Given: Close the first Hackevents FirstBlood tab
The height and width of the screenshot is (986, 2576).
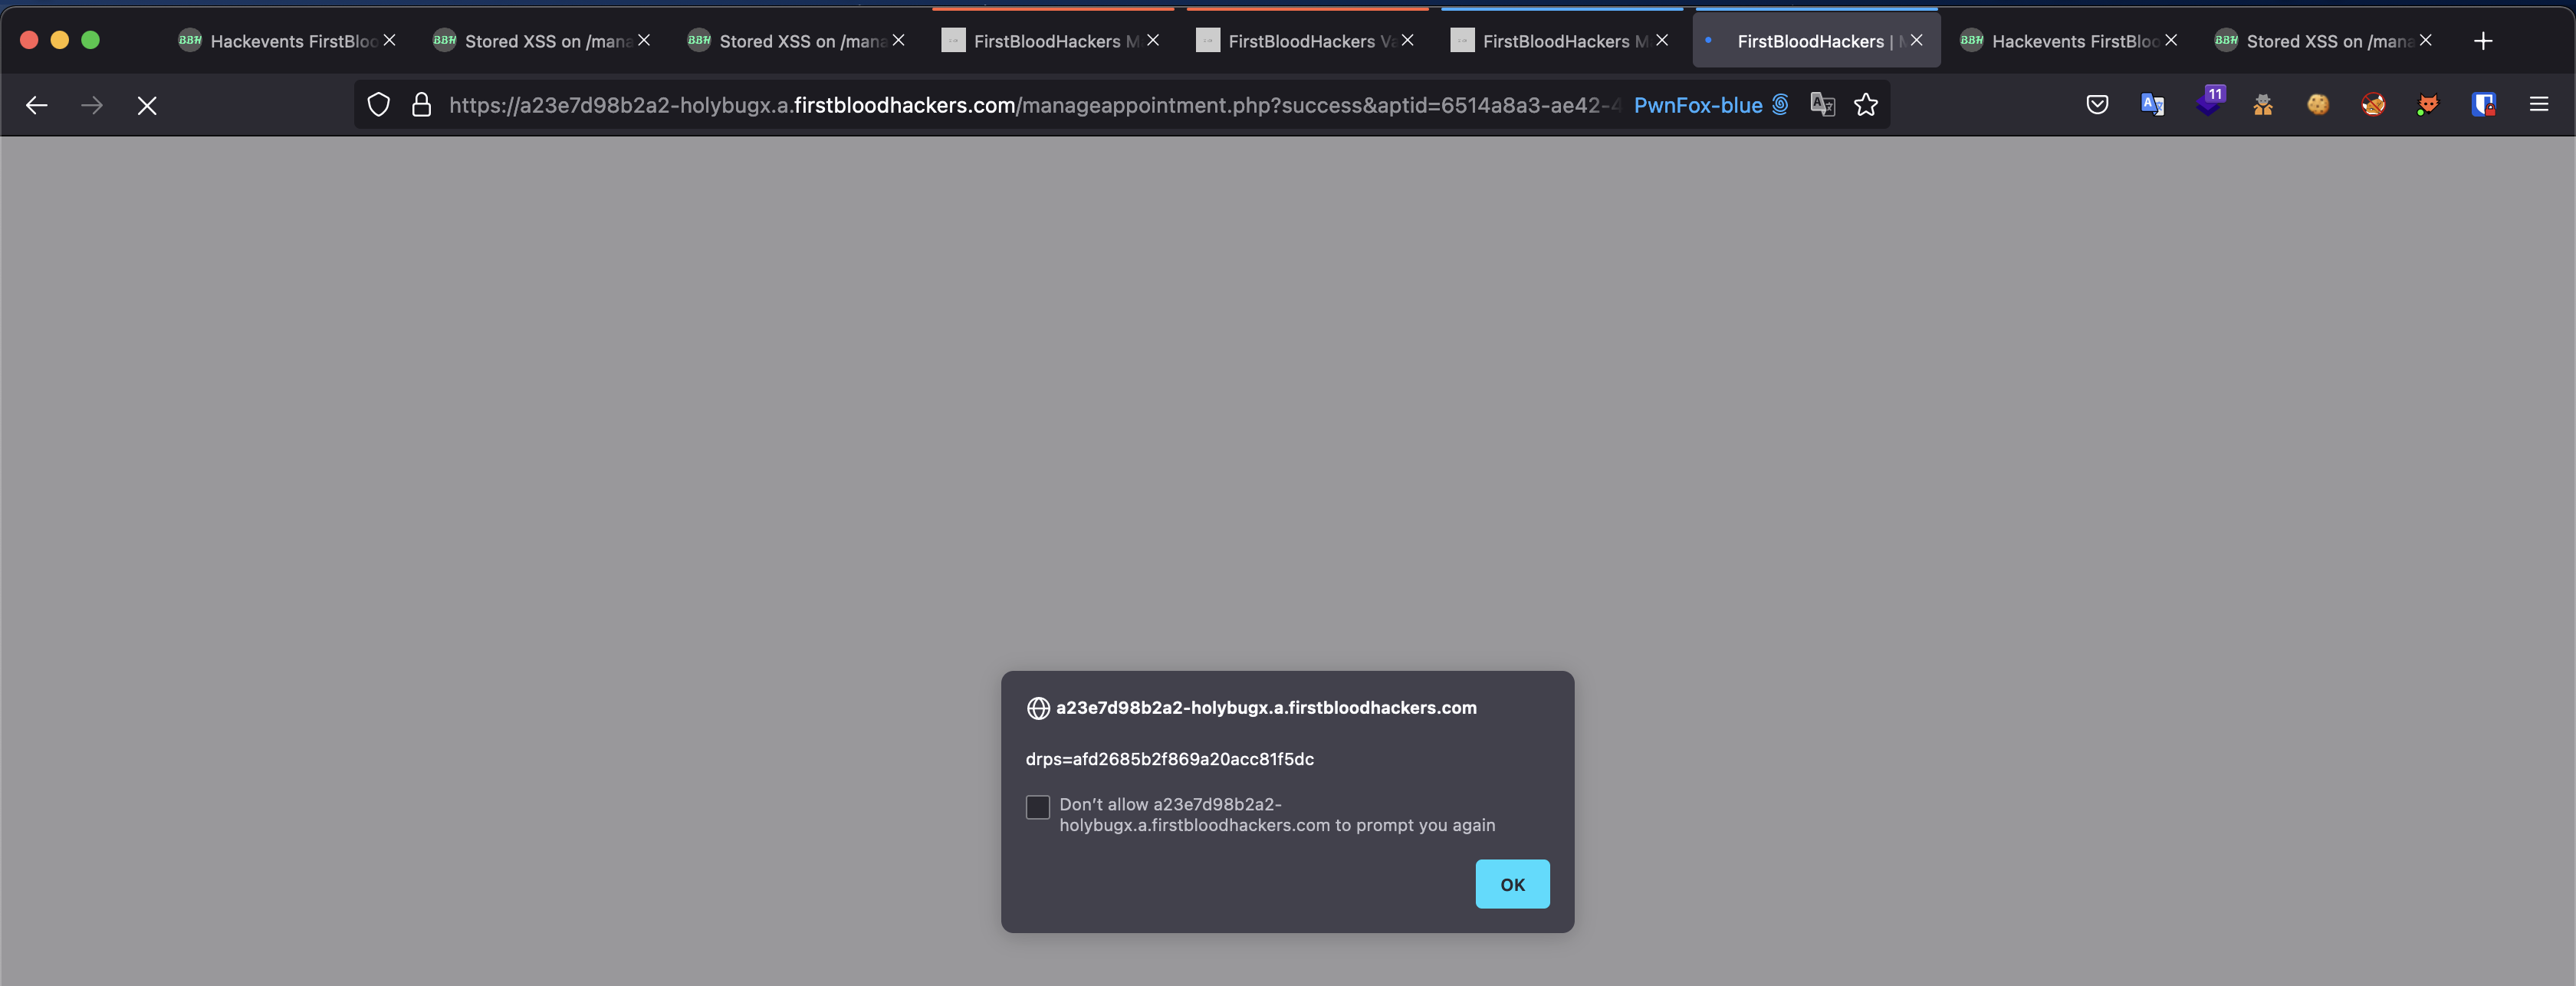Looking at the screenshot, I should [390, 40].
